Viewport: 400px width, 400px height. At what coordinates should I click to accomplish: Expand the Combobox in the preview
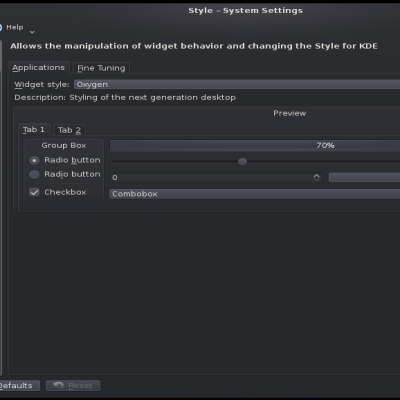(x=255, y=194)
